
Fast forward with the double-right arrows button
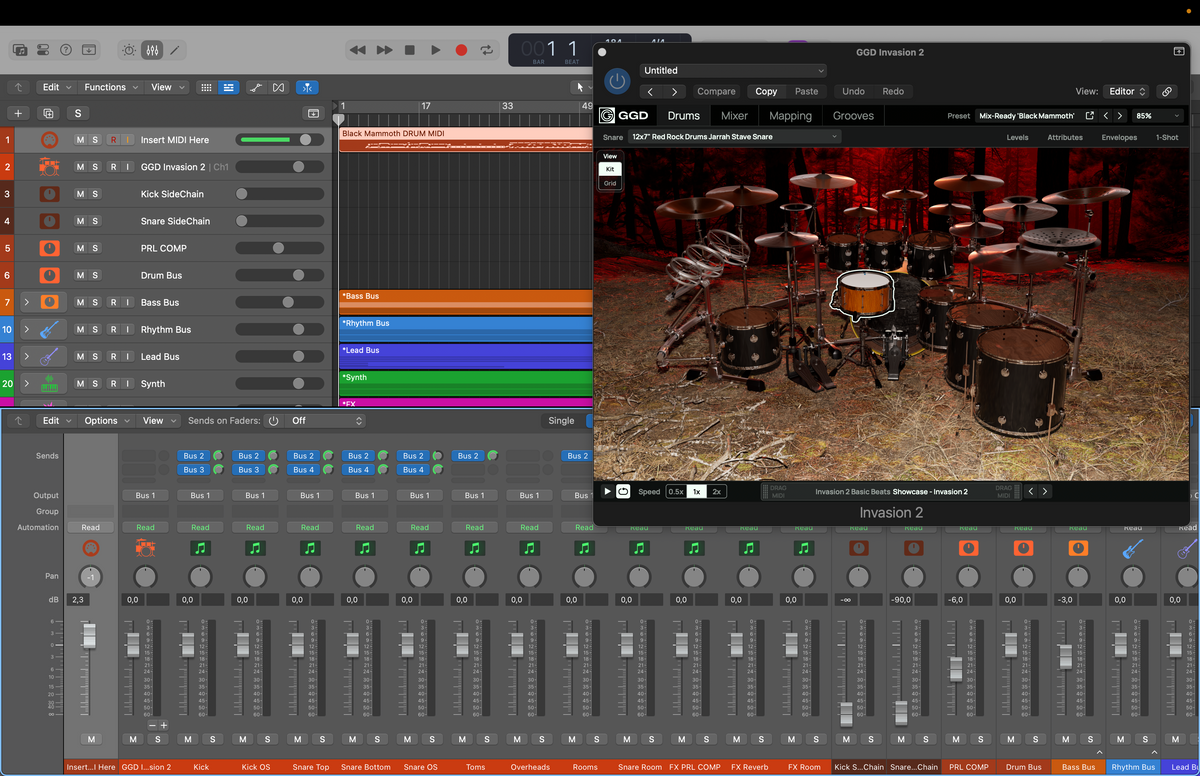pos(383,50)
